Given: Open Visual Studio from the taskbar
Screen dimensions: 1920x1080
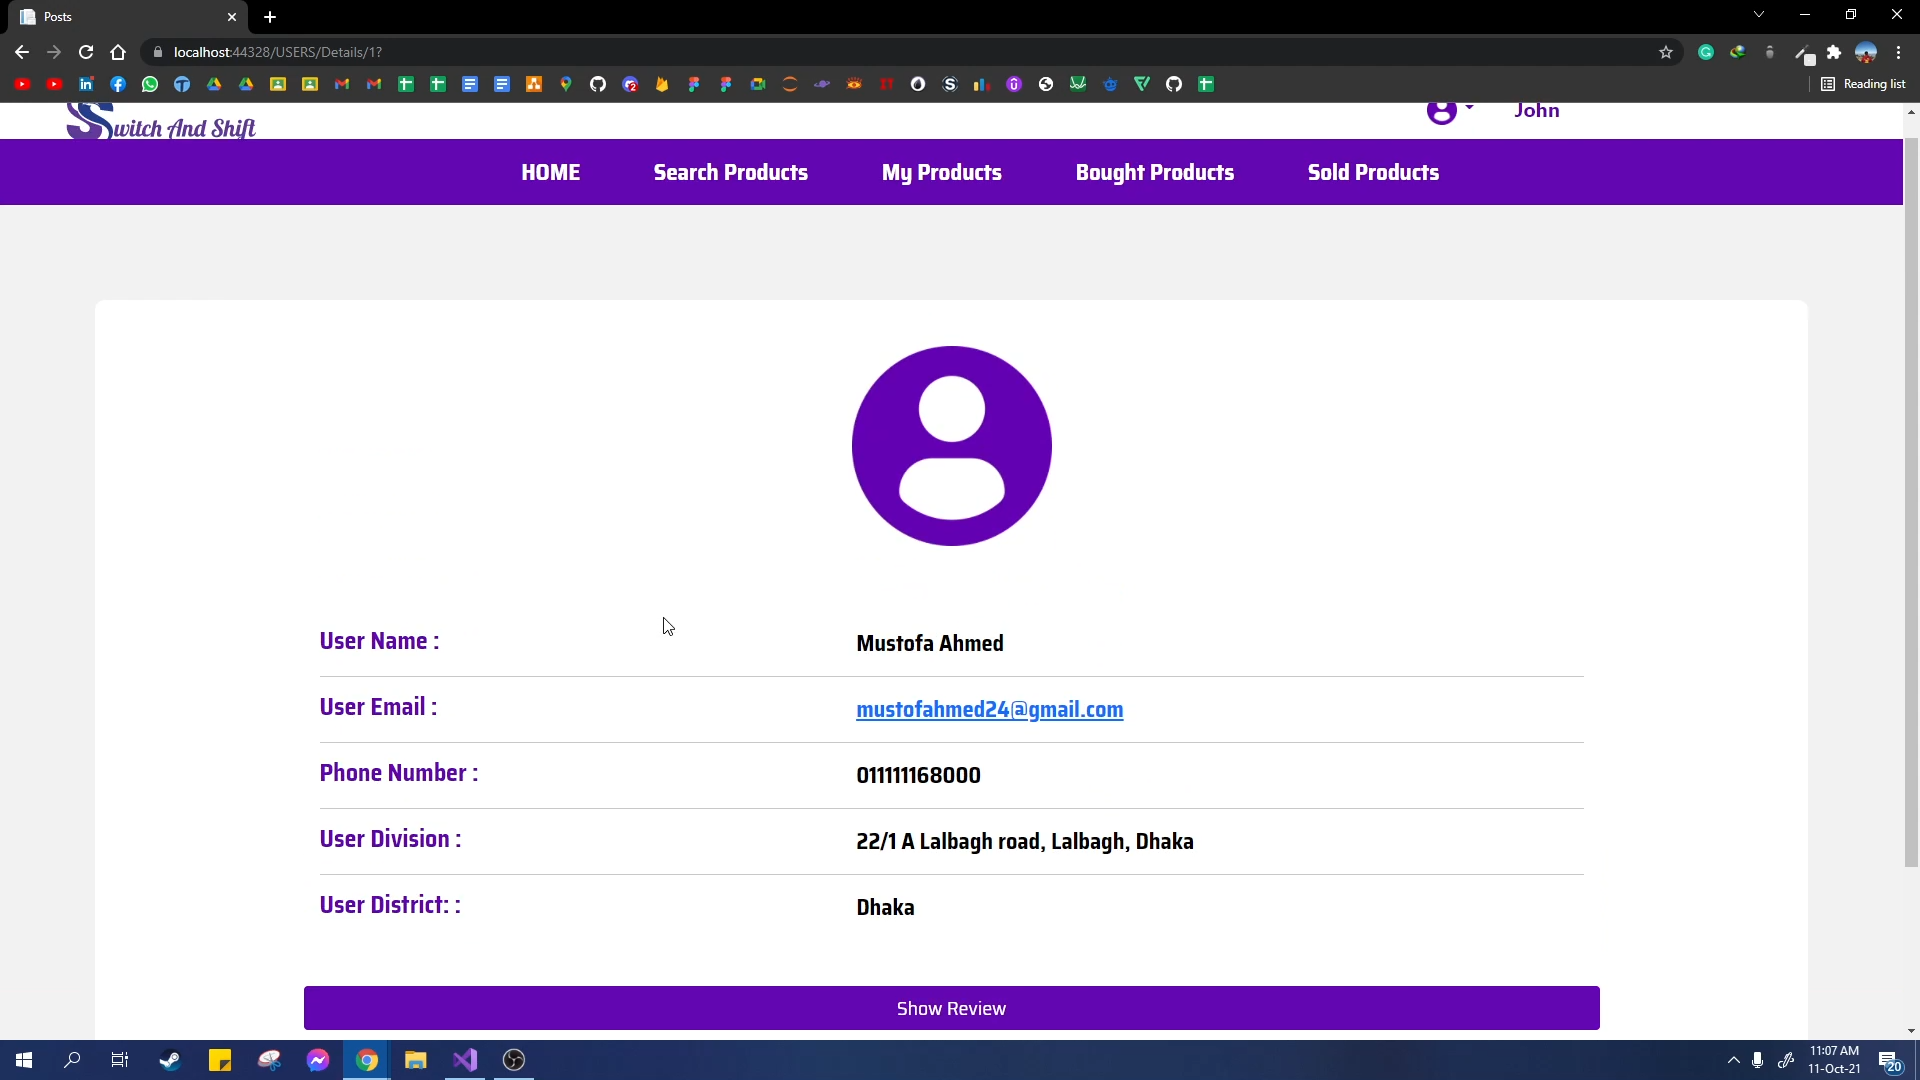Looking at the screenshot, I should [465, 1060].
